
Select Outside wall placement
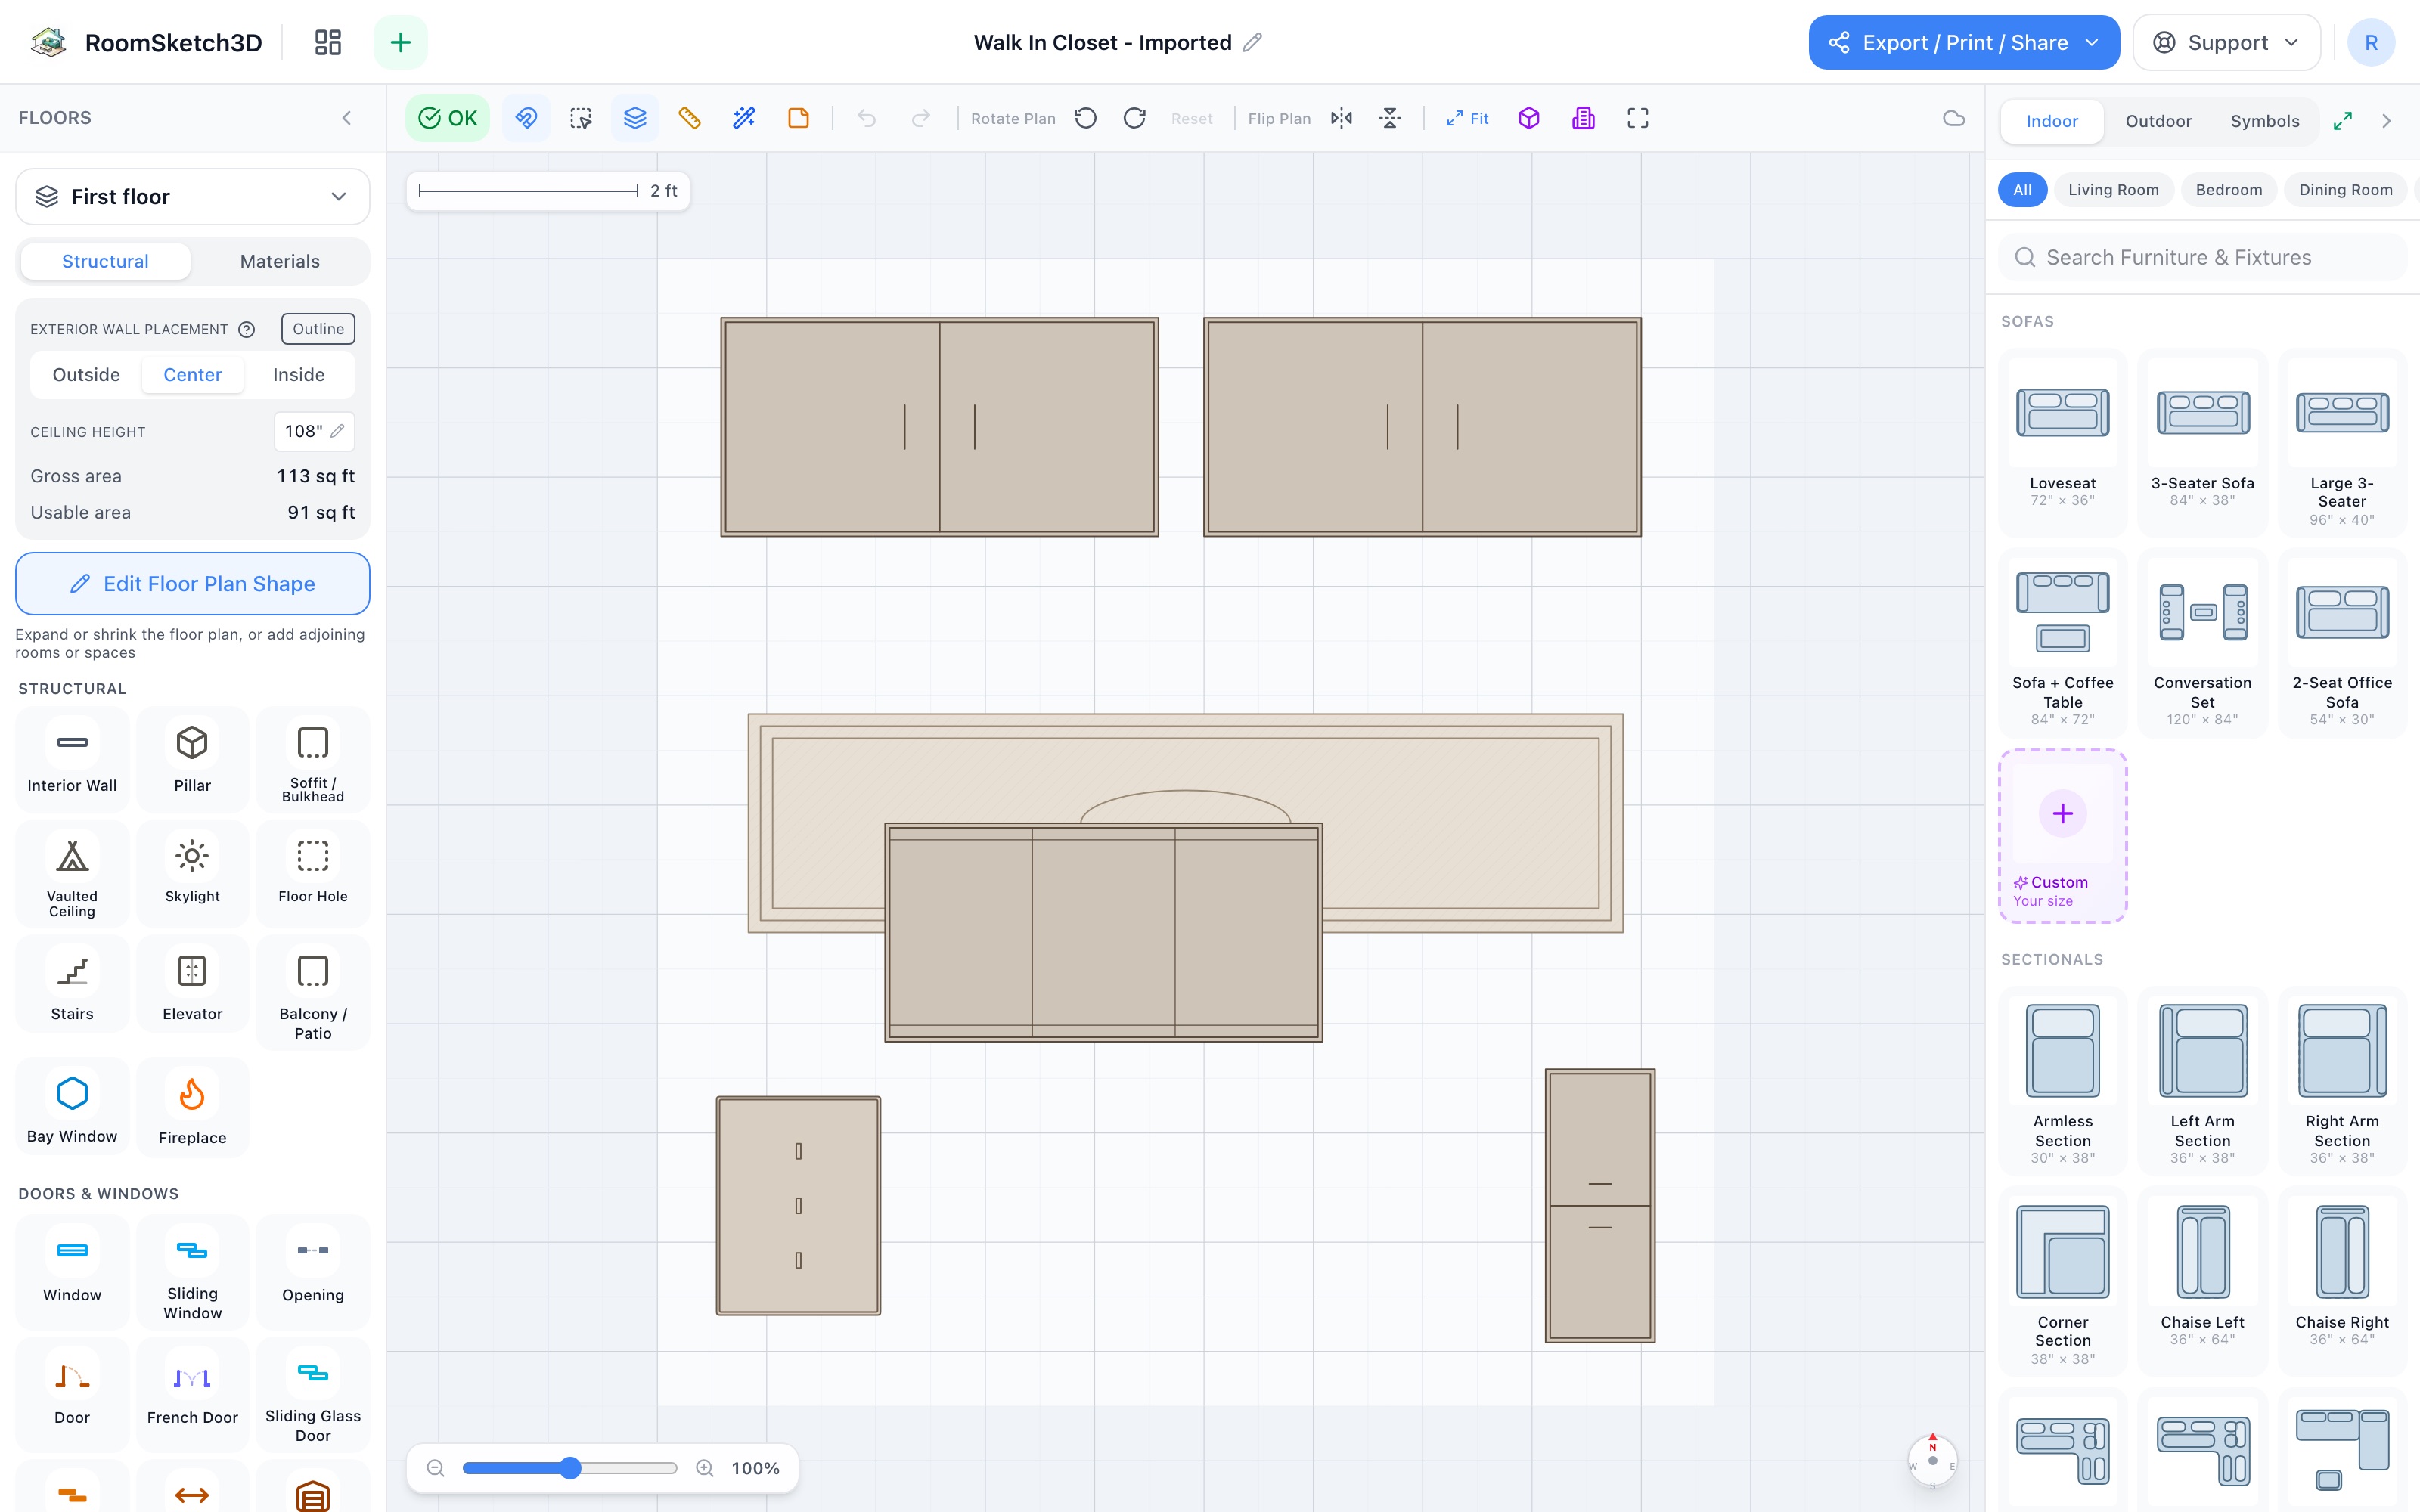click(x=86, y=374)
